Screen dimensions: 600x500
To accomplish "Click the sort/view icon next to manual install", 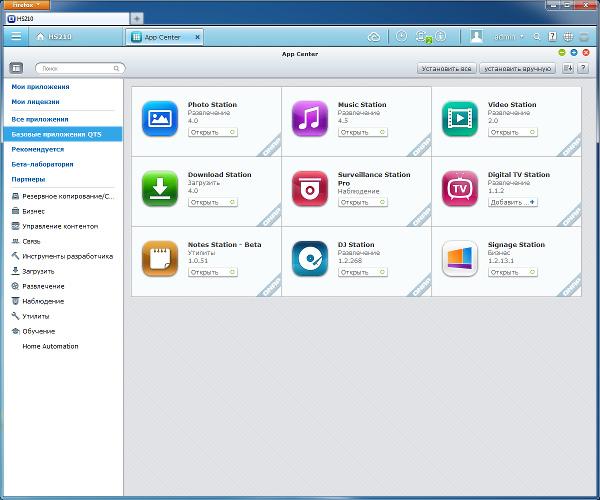I will coord(568,68).
